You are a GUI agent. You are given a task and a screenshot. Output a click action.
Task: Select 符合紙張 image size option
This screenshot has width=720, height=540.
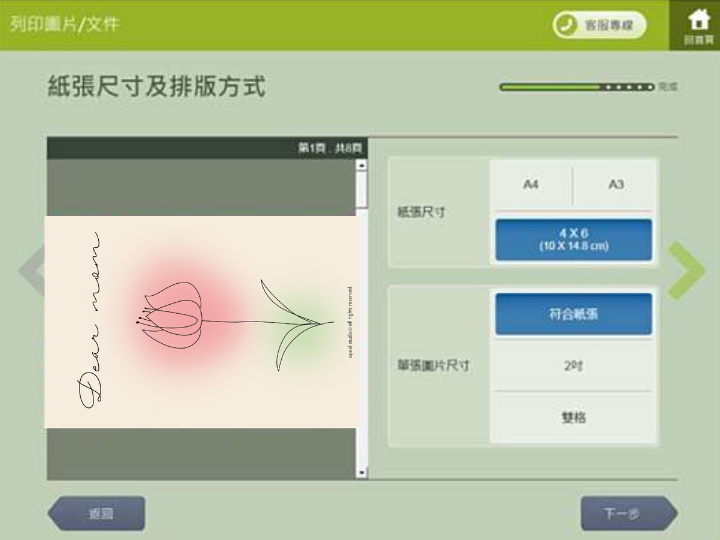coord(573,314)
